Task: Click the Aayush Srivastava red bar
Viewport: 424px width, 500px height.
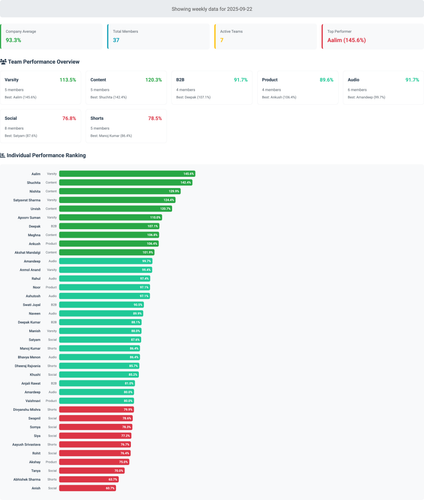Action: coord(95,444)
